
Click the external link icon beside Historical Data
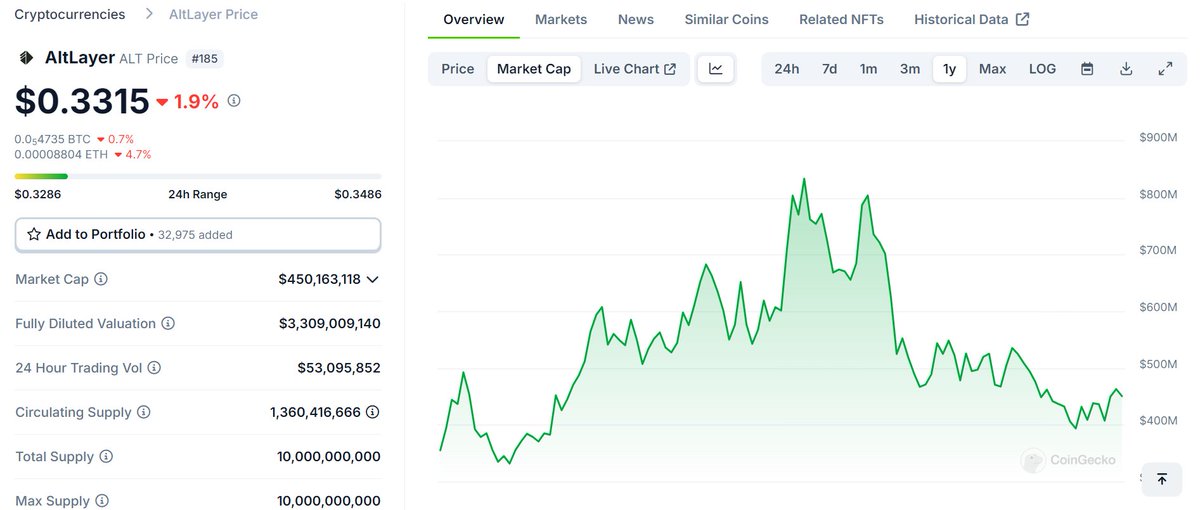pos(1022,19)
